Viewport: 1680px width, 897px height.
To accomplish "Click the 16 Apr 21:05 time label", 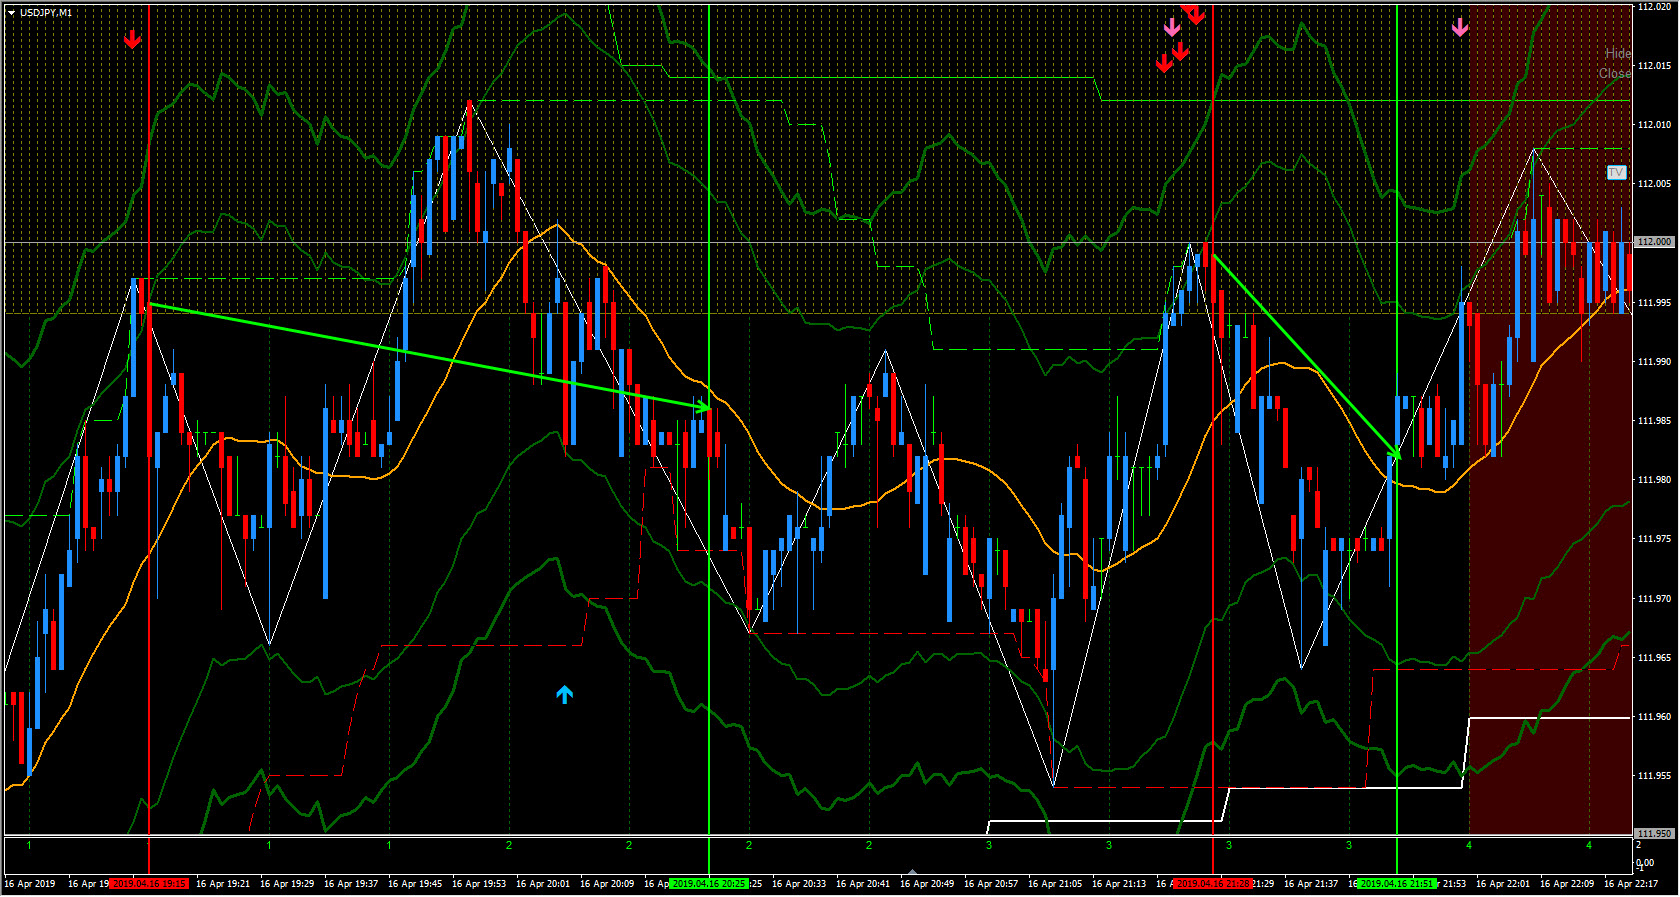I will tap(1057, 884).
